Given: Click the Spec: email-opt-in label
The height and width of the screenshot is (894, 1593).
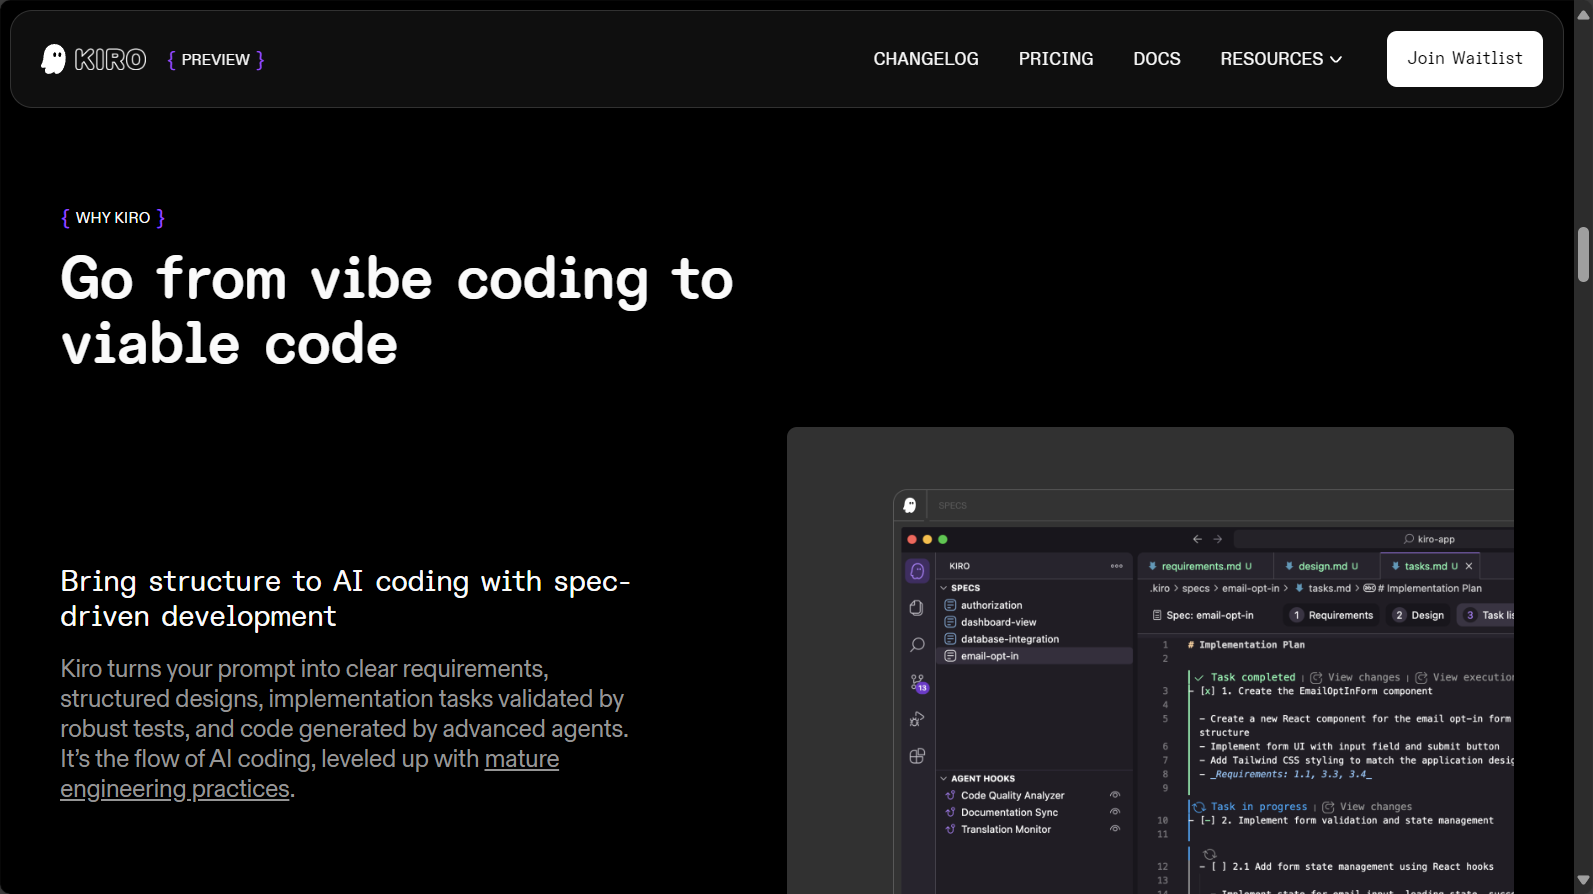Looking at the screenshot, I should point(1210,615).
